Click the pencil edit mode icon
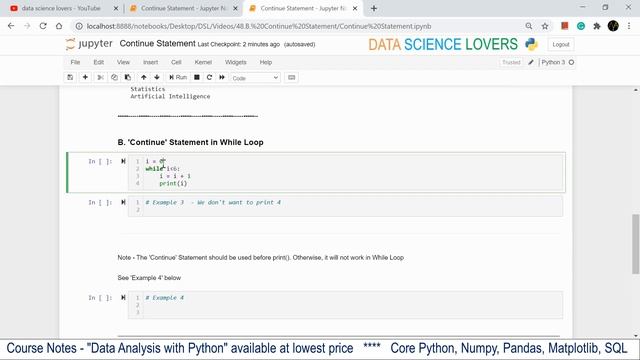This screenshot has height=360, width=640. (x=531, y=62)
